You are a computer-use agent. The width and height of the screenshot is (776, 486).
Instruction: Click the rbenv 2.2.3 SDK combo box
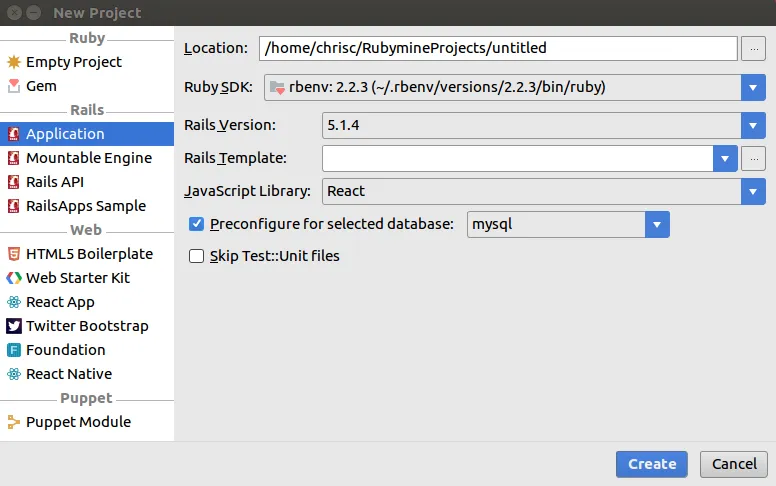[515, 88]
